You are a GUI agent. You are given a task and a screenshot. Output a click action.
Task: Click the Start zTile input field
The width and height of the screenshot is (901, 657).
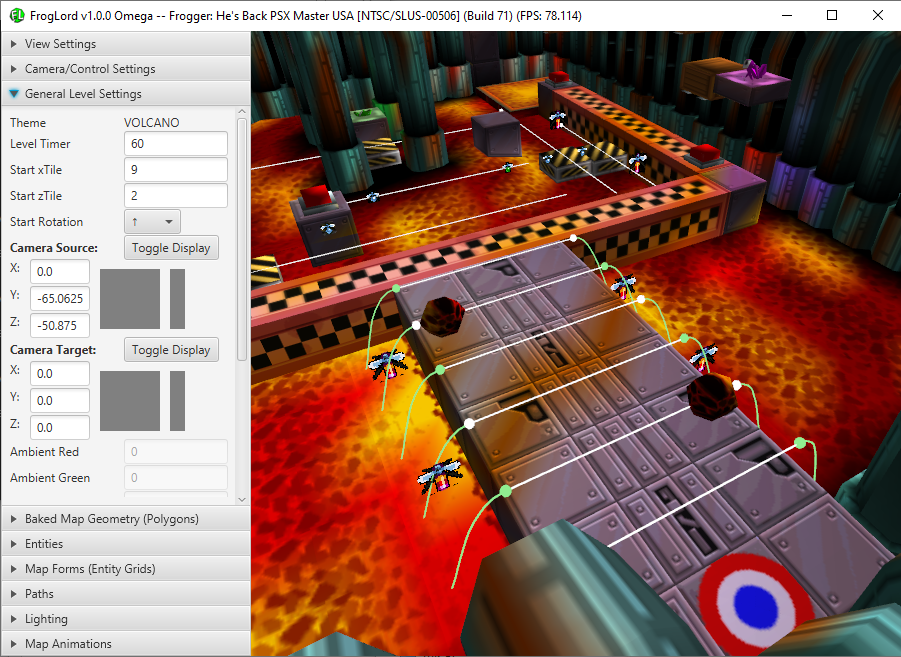point(176,195)
